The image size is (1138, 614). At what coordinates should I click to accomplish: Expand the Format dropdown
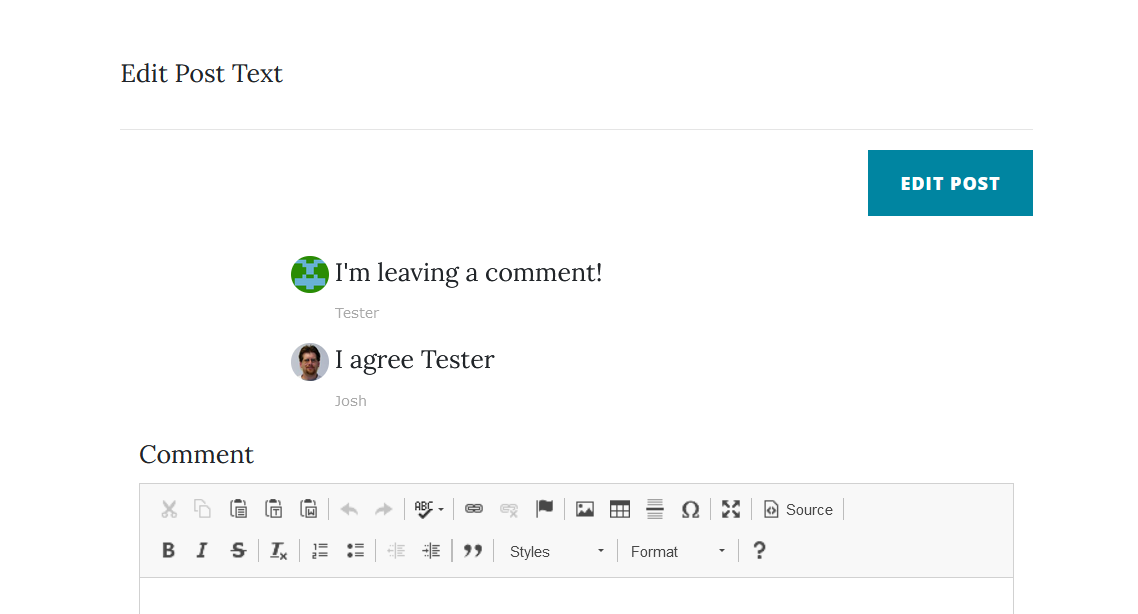click(x=678, y=551)
